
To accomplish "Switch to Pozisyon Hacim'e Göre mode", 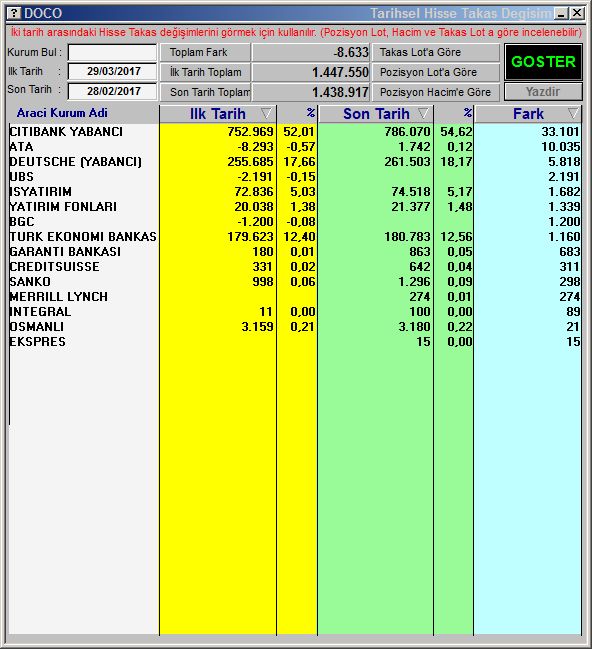I will 436,92.
